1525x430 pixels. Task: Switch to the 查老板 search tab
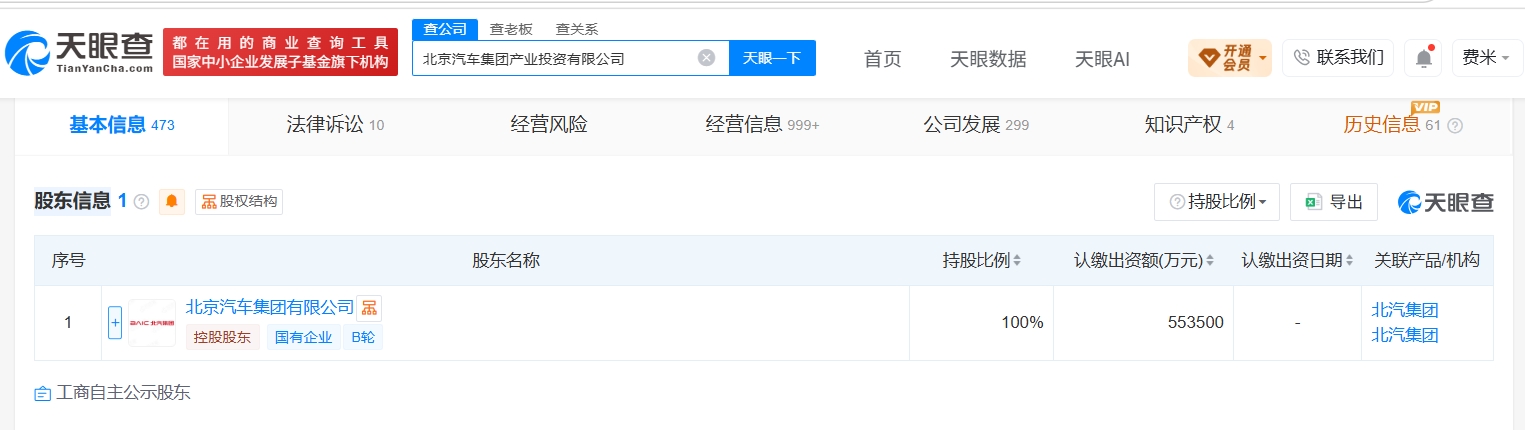pyautogui.click(x=511, y=29)
